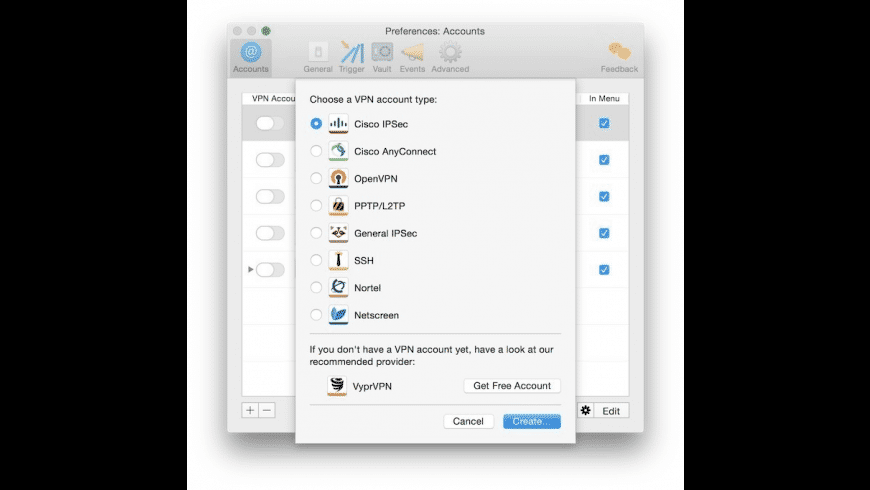Open the Feedback icon
Screen dimensions: 870x490
[x=619, y=52]
